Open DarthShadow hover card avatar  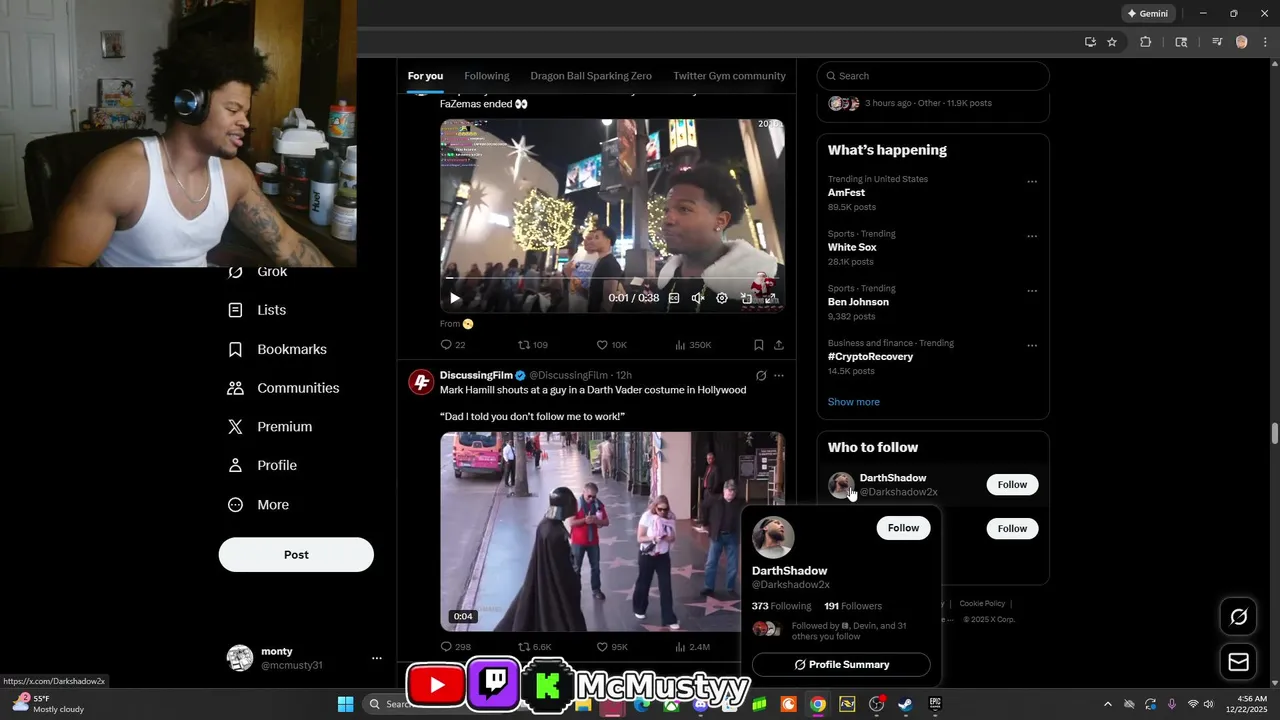click(773, 538)
